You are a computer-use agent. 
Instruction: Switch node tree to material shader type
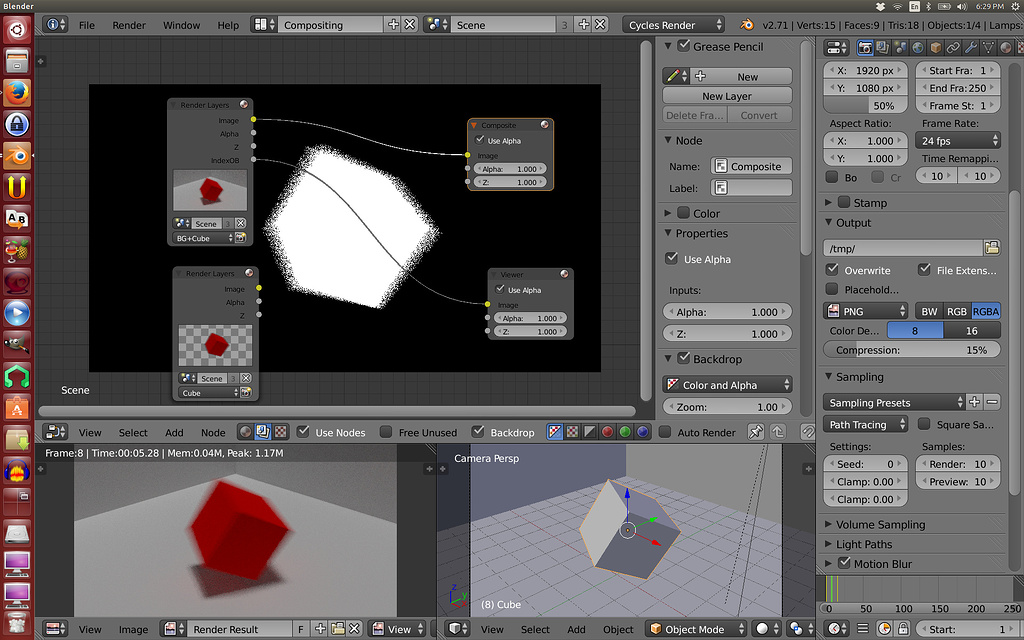(x=246, y=432)
